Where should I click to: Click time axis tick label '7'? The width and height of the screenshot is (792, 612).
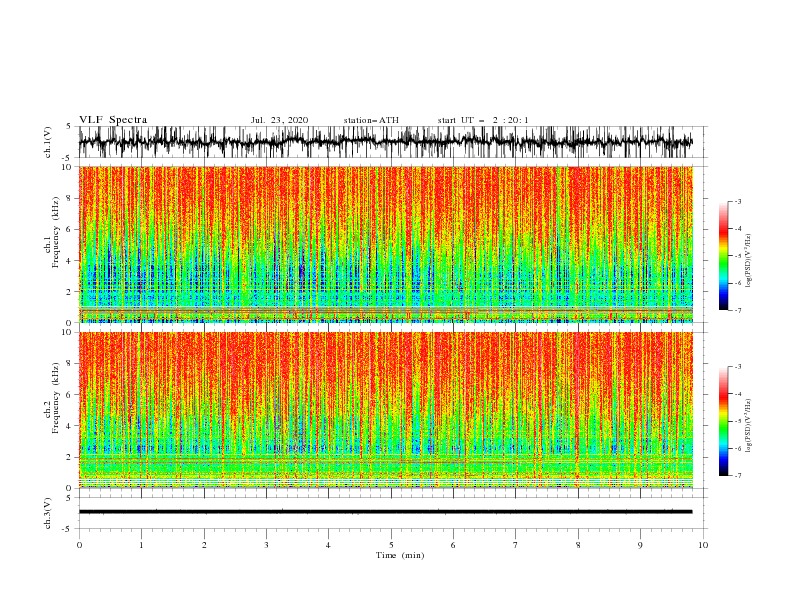point(516,545)
